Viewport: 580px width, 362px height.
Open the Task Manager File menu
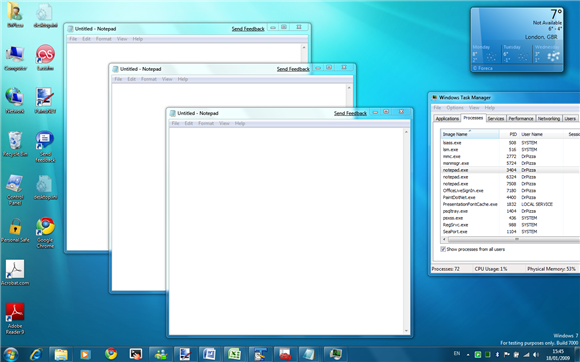pos(437,108)
